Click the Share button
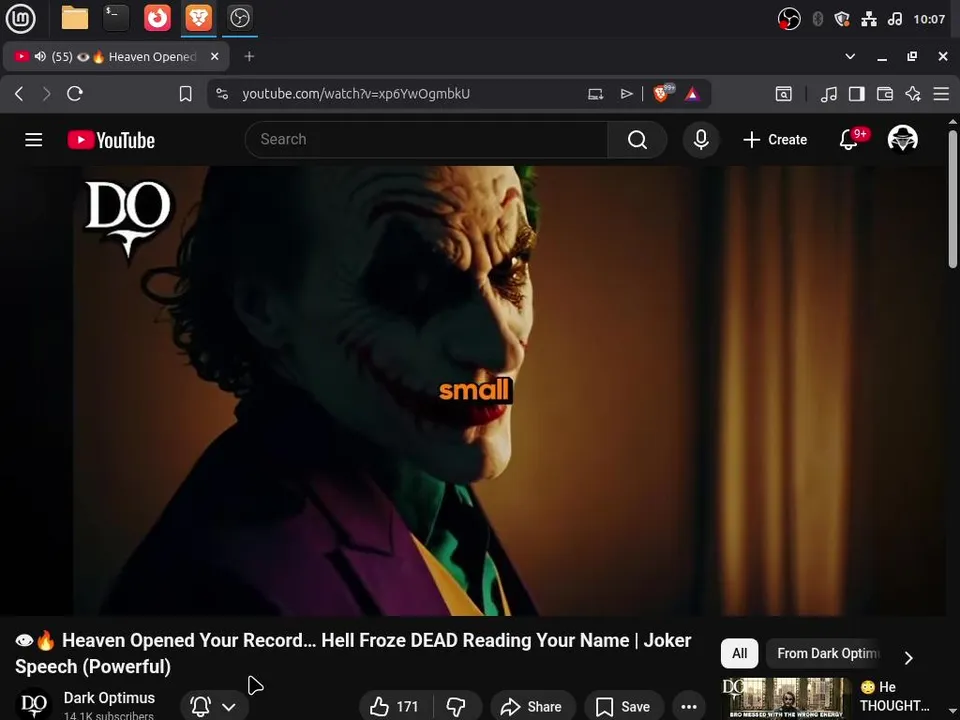The width and height of the screenshot is (960, 720). click(531, 707)
